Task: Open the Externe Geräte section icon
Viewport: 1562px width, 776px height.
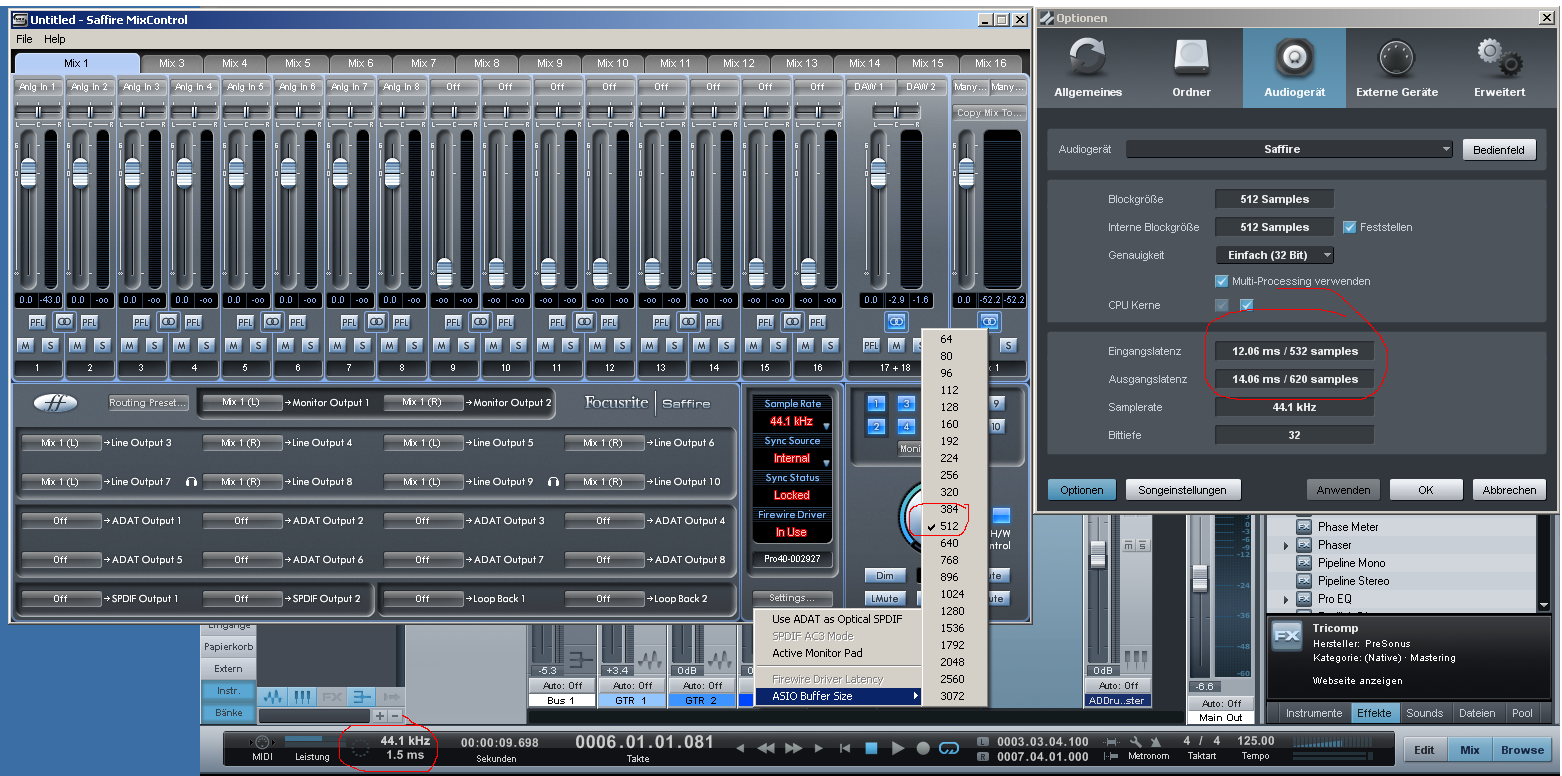Action: (x=1397, y=59)
